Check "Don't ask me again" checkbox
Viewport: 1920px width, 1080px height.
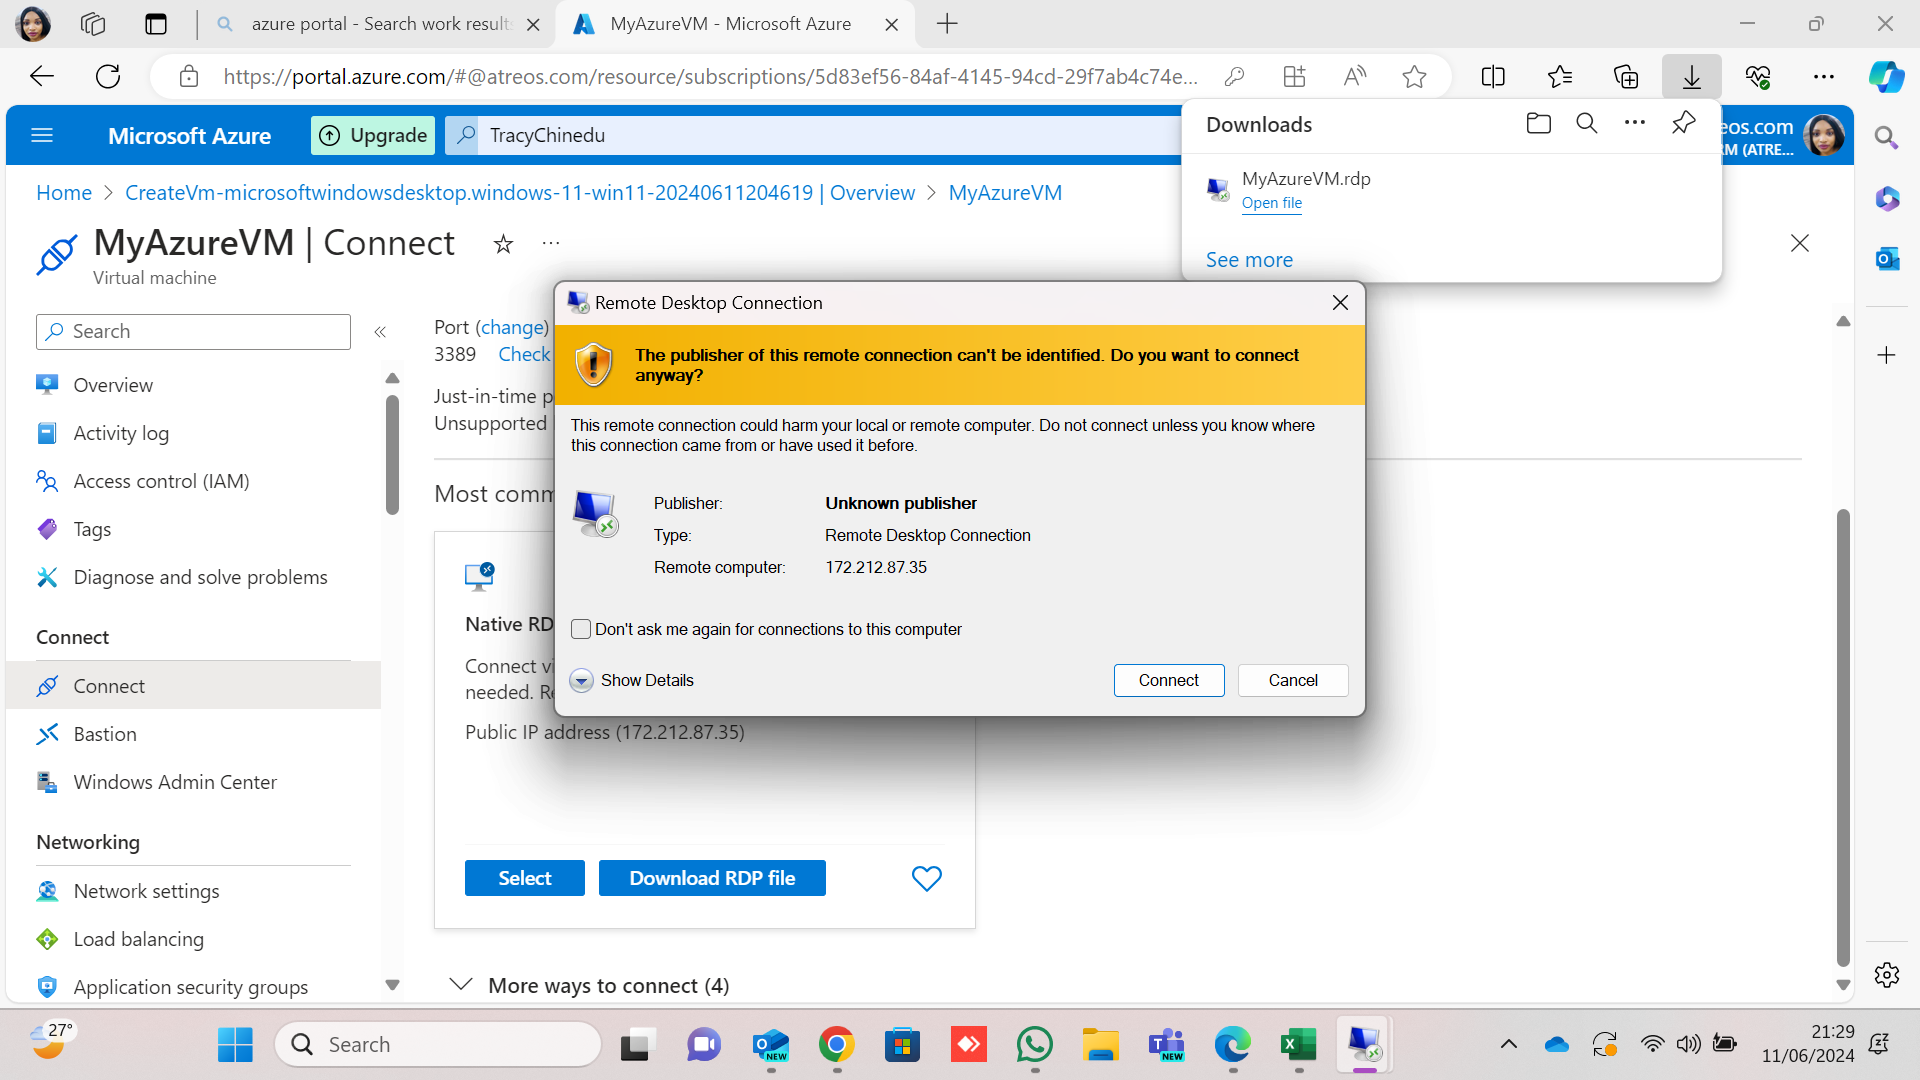581,629
